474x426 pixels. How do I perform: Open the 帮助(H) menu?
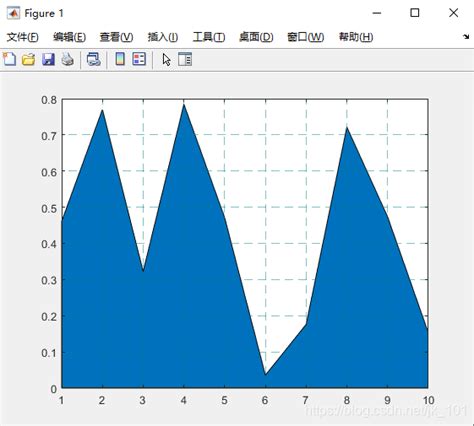click(x=356, y=37)
